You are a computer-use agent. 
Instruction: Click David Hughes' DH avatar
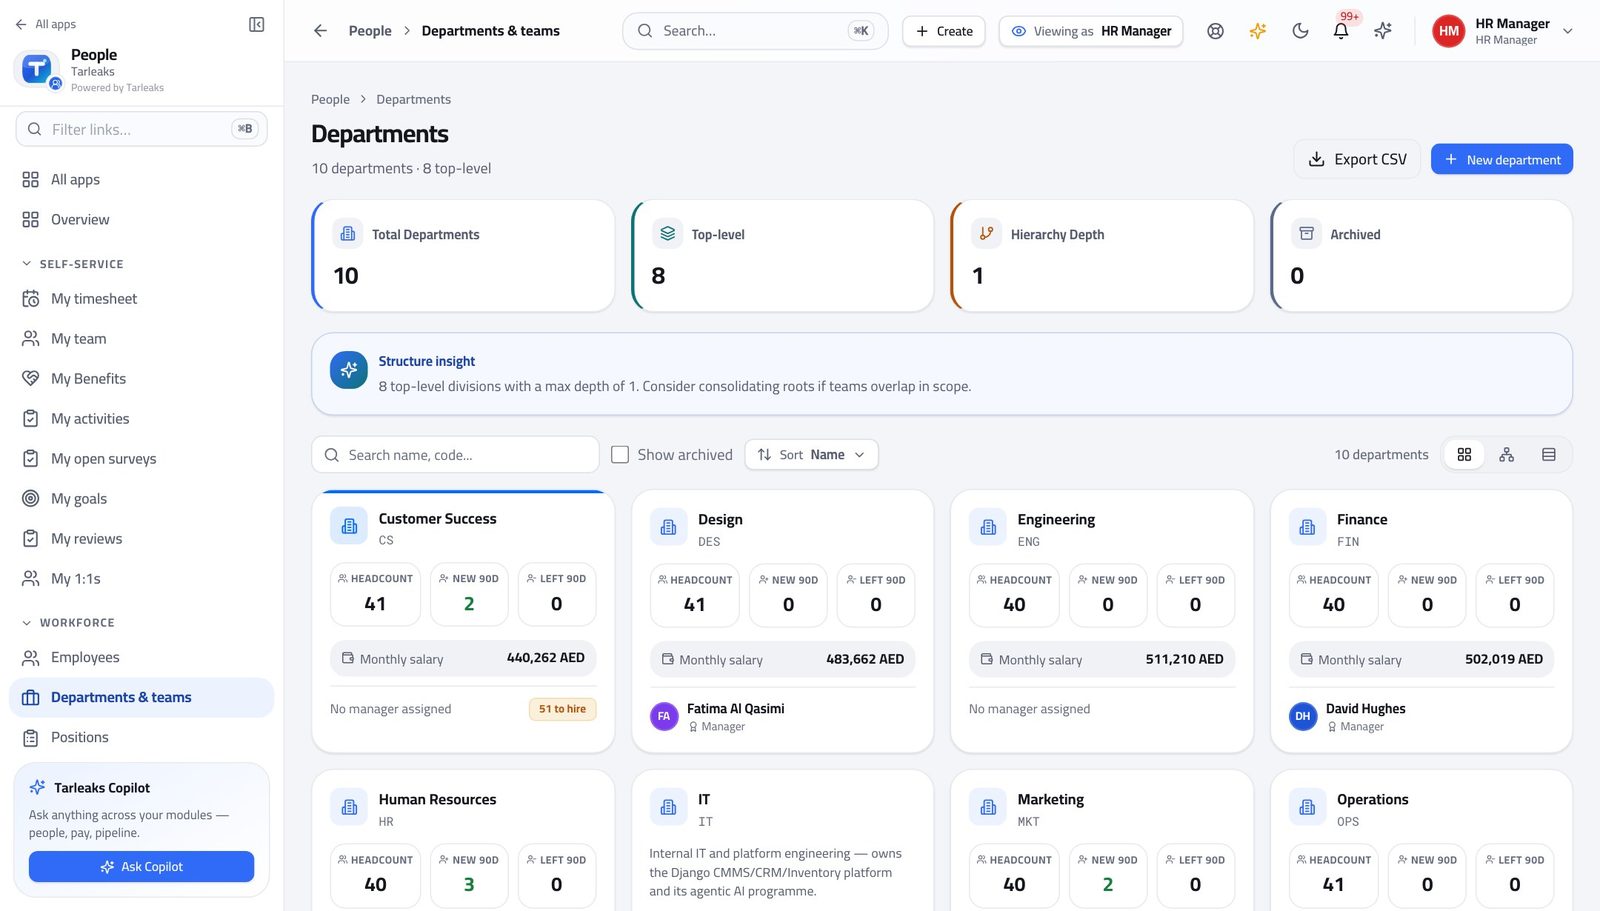pyautogui.click(x=1303, y=716)
